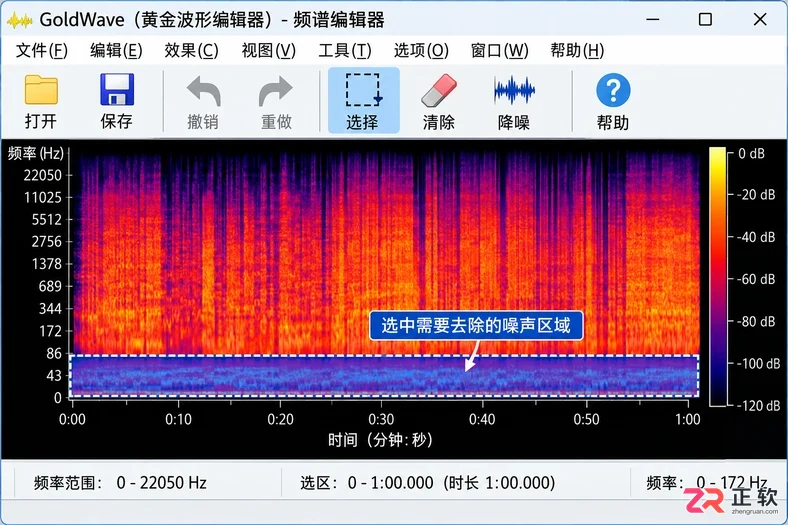This screenshot has width=788, height=525.
Task: Click the 频率范围 0 - 22050 Hz status entry
Action: point(120,483)
